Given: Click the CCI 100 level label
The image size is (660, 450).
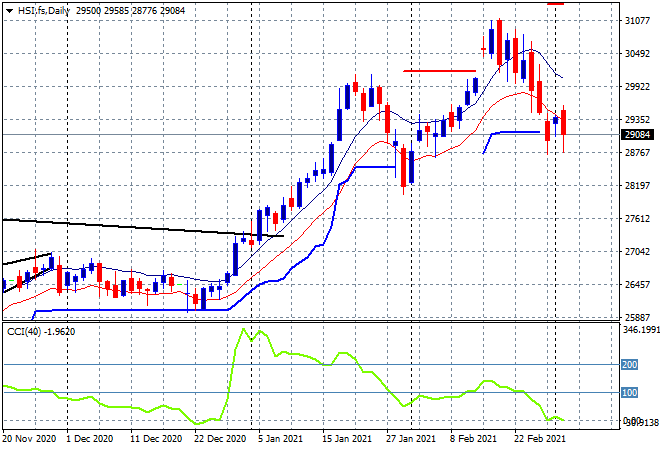Looking at the screenshot, I should pyautogui.click(x=630, y=393).
